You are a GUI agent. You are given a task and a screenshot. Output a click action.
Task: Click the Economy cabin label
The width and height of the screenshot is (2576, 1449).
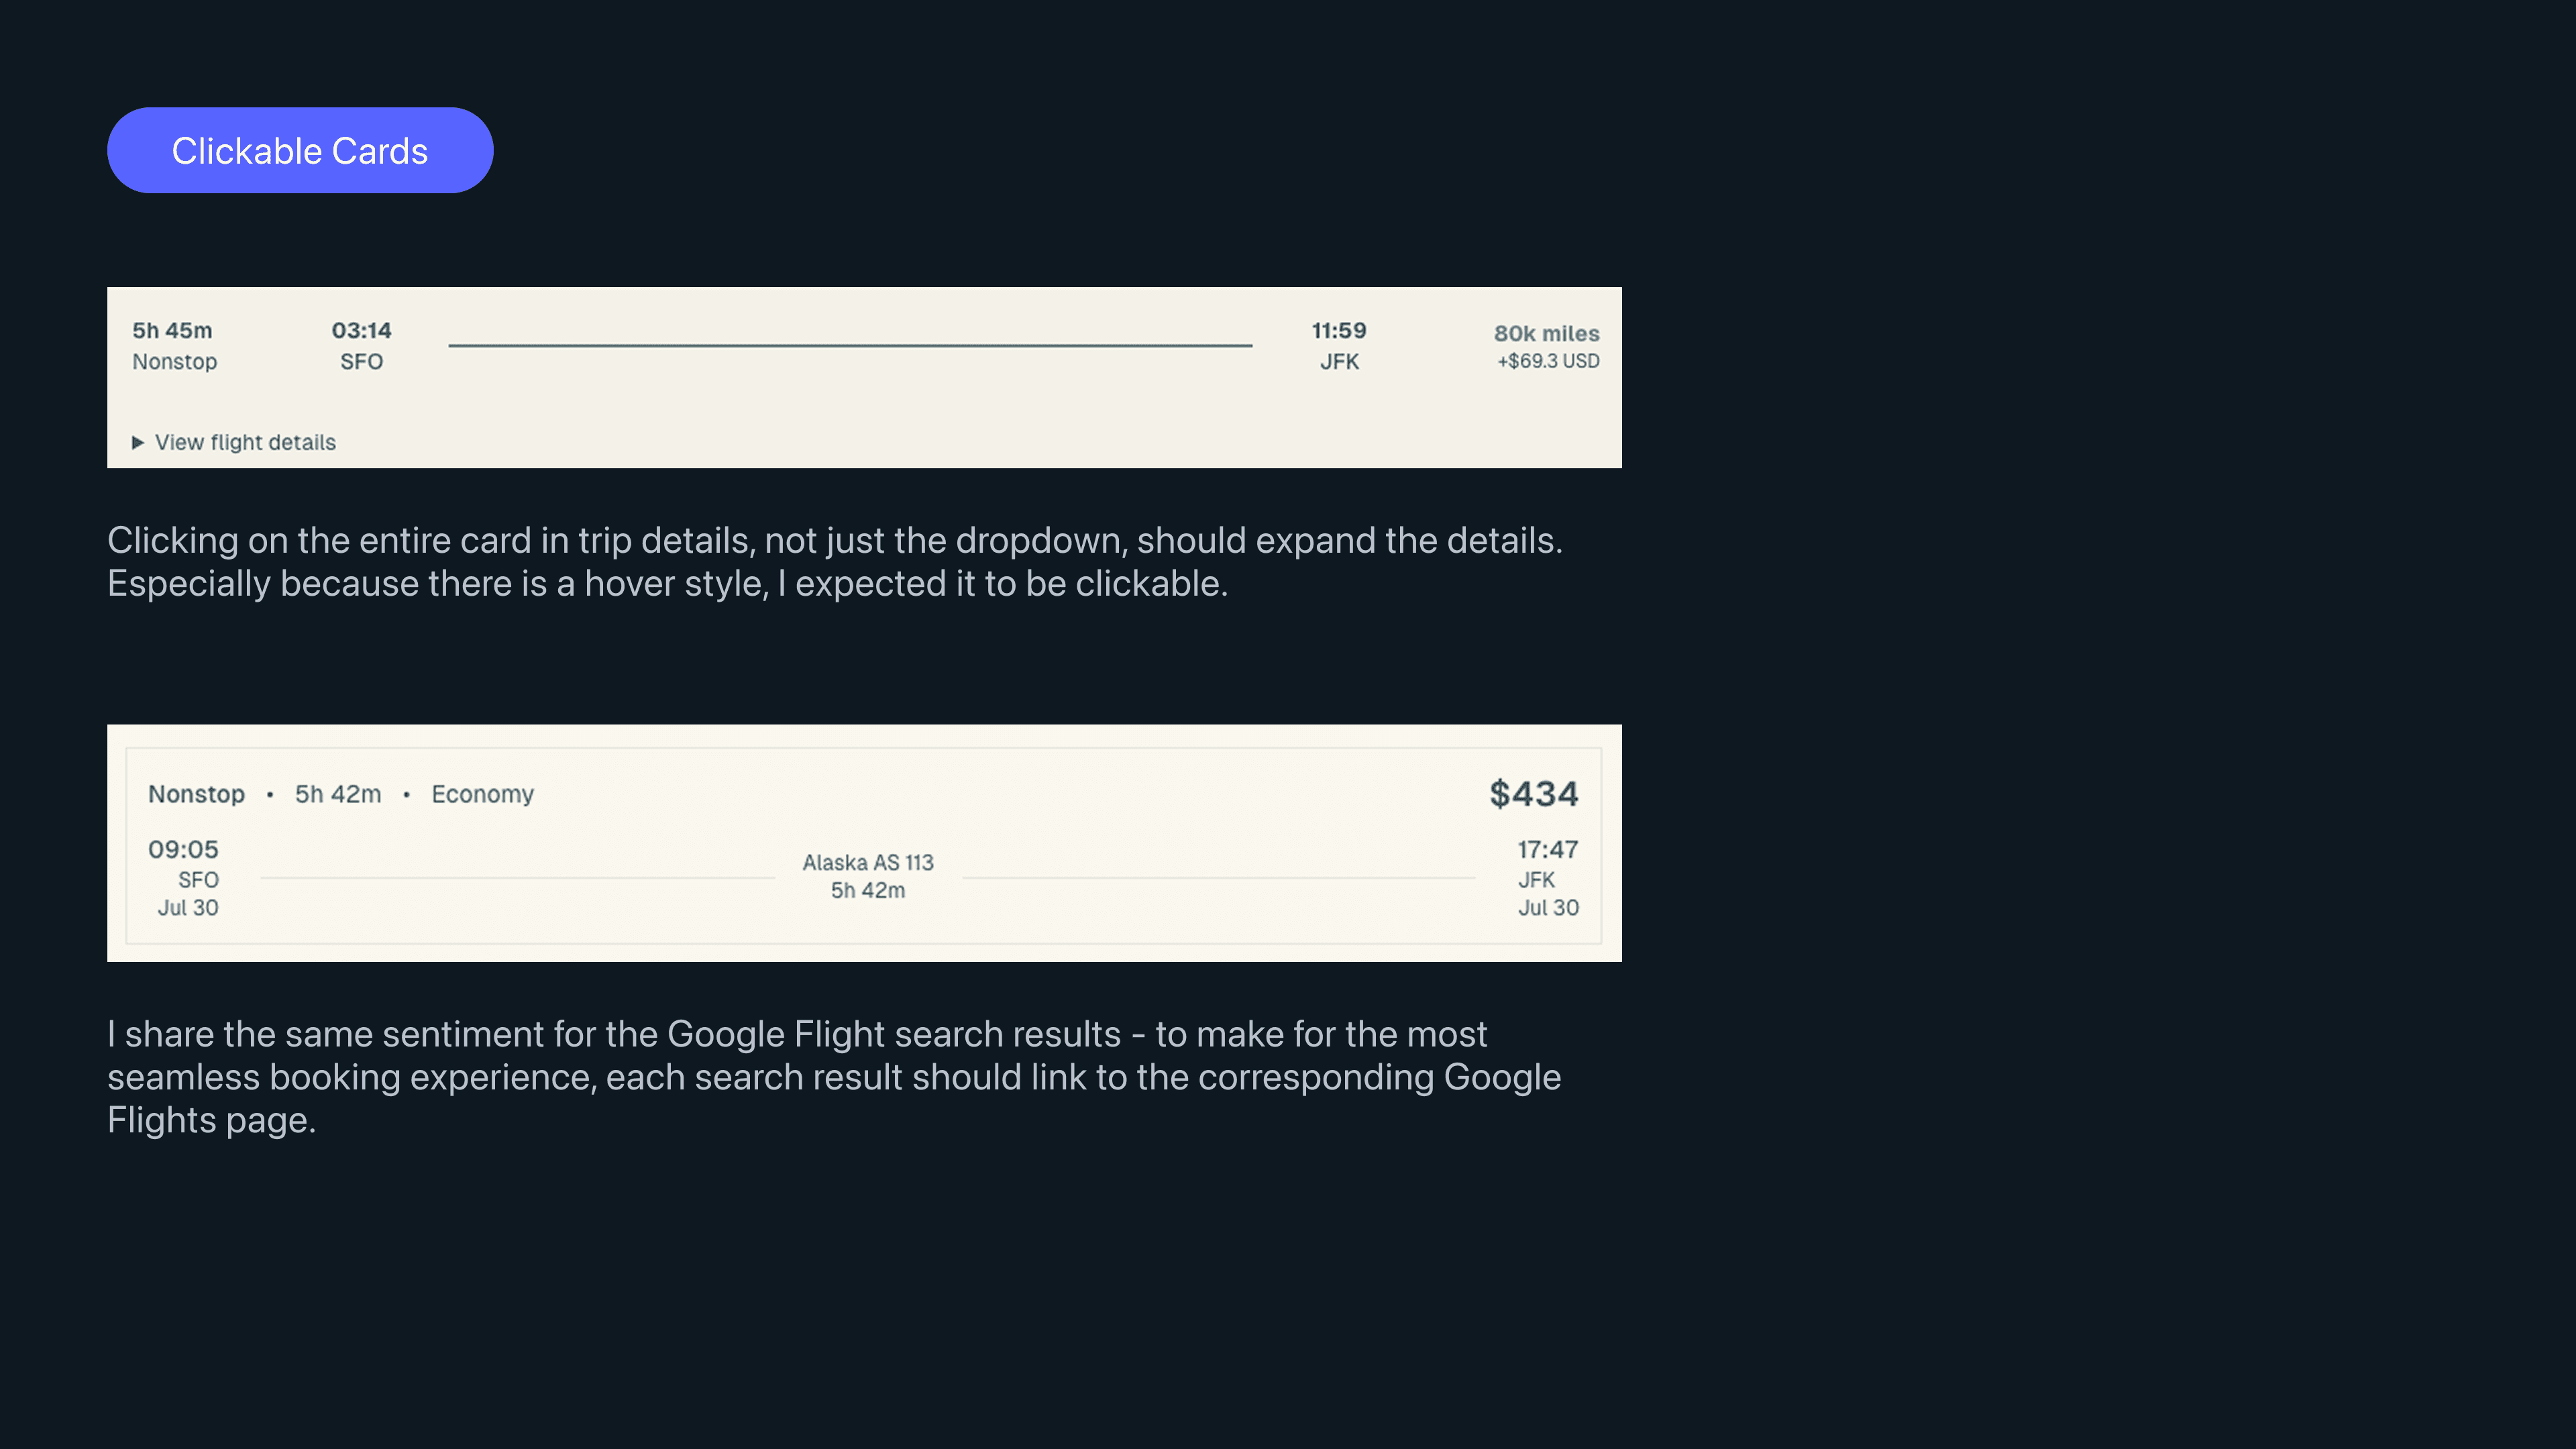tap(482, 794)
